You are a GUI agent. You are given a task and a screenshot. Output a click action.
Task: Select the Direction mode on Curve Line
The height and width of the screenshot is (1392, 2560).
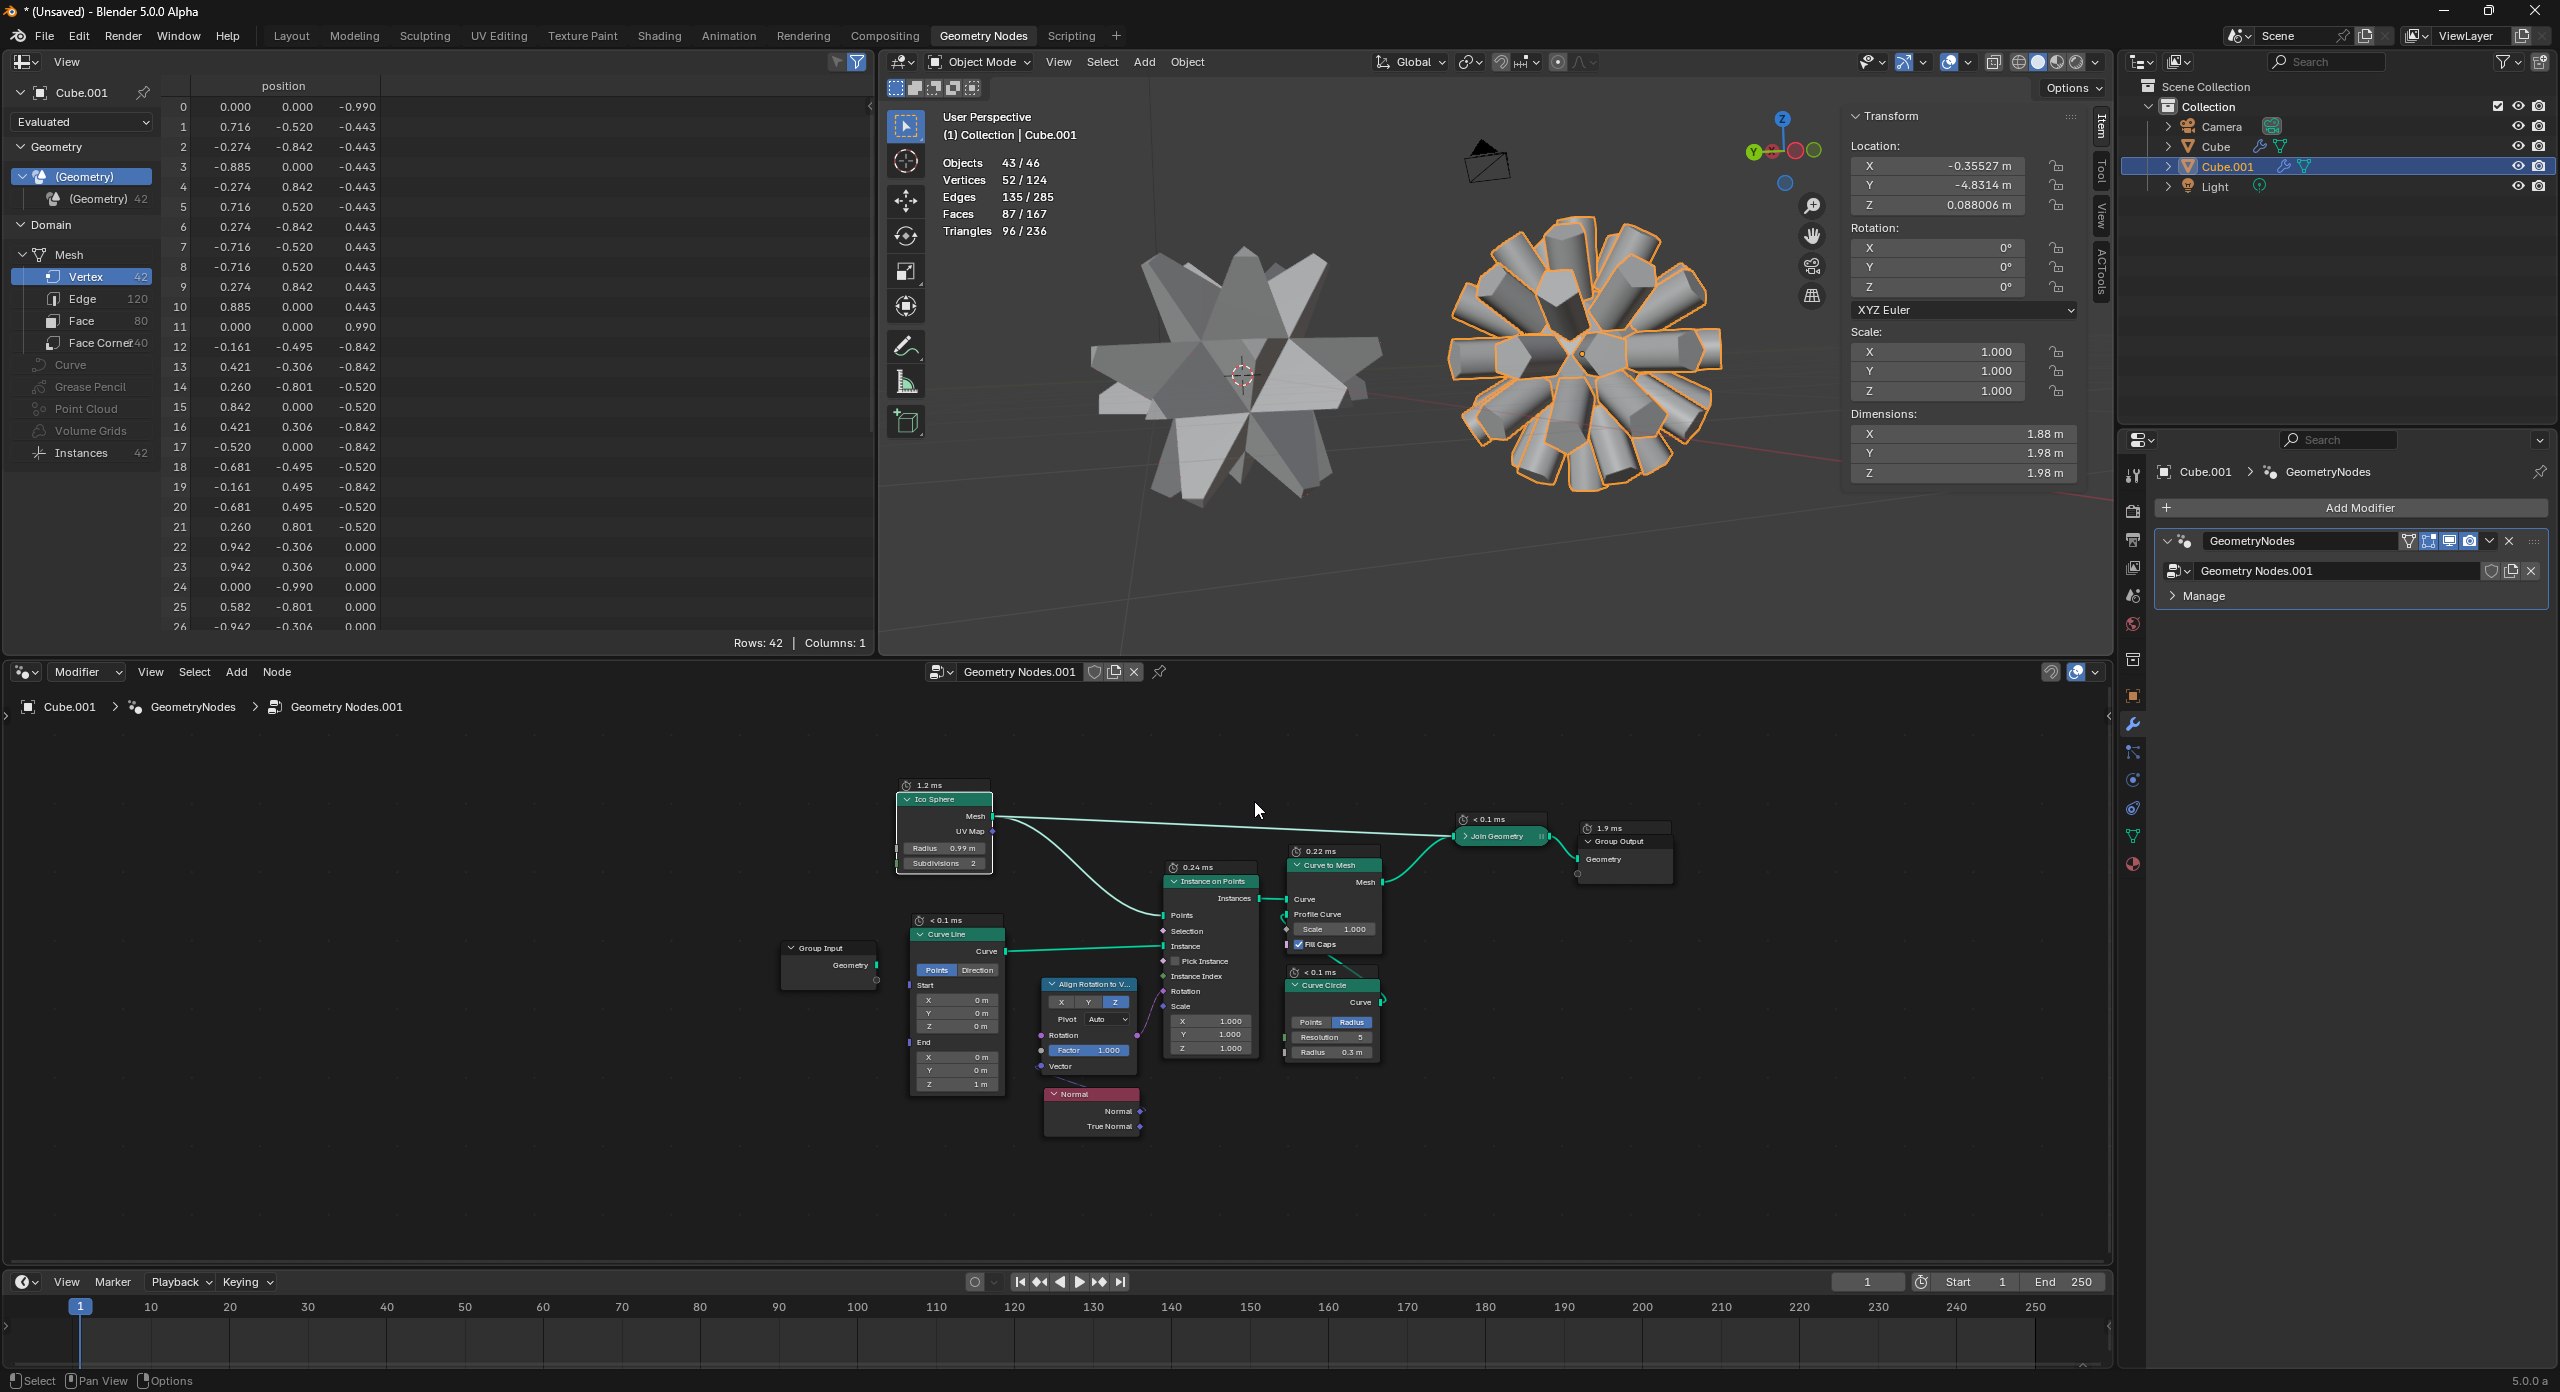pyautogui.click(x=977, y=970)
